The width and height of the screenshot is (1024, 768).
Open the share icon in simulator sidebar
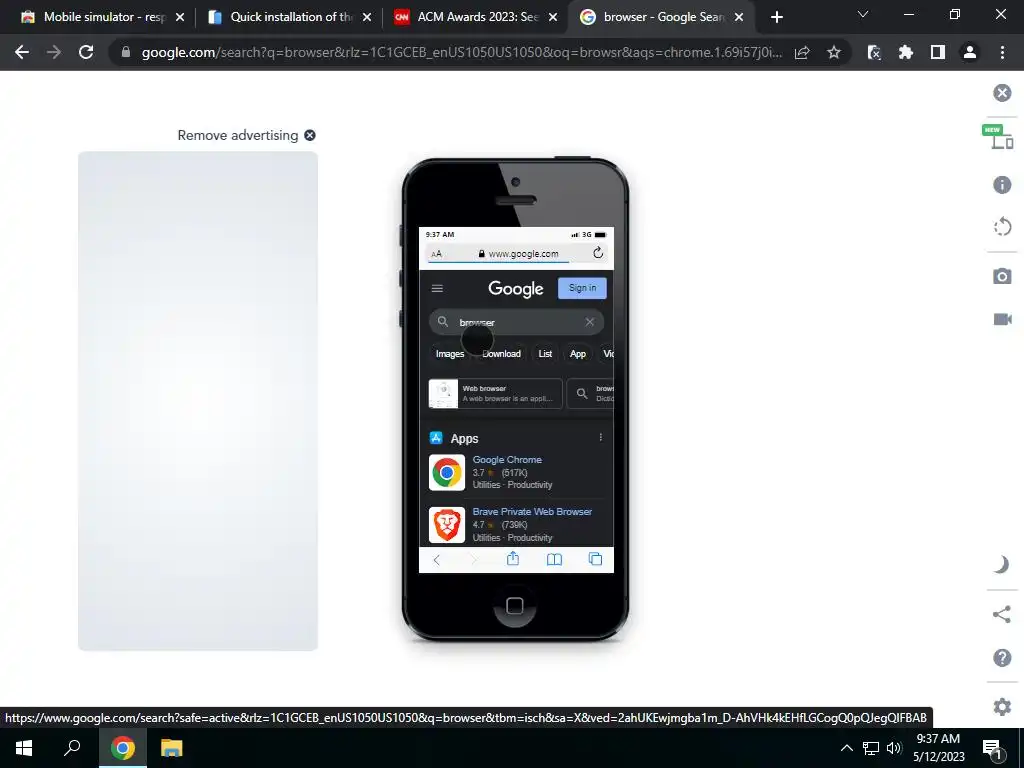click(1001, 614)
